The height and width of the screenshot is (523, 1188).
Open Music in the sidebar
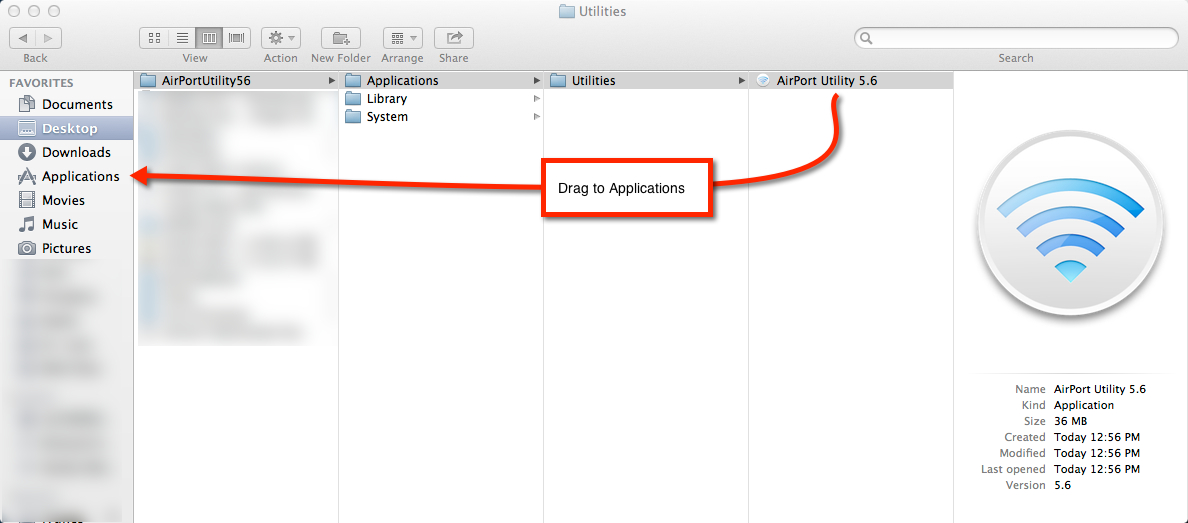[x=67, y=224]
